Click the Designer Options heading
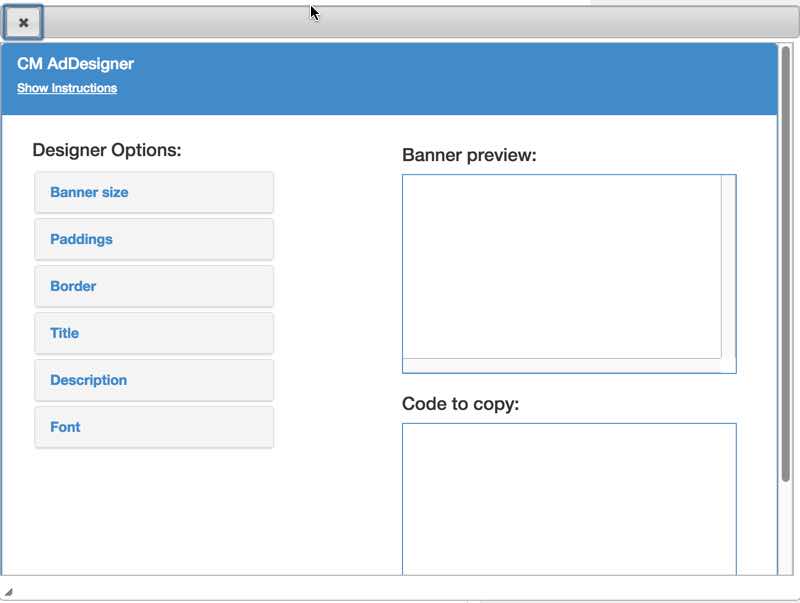This screenshot has height=603, width=800. (107, 150)
